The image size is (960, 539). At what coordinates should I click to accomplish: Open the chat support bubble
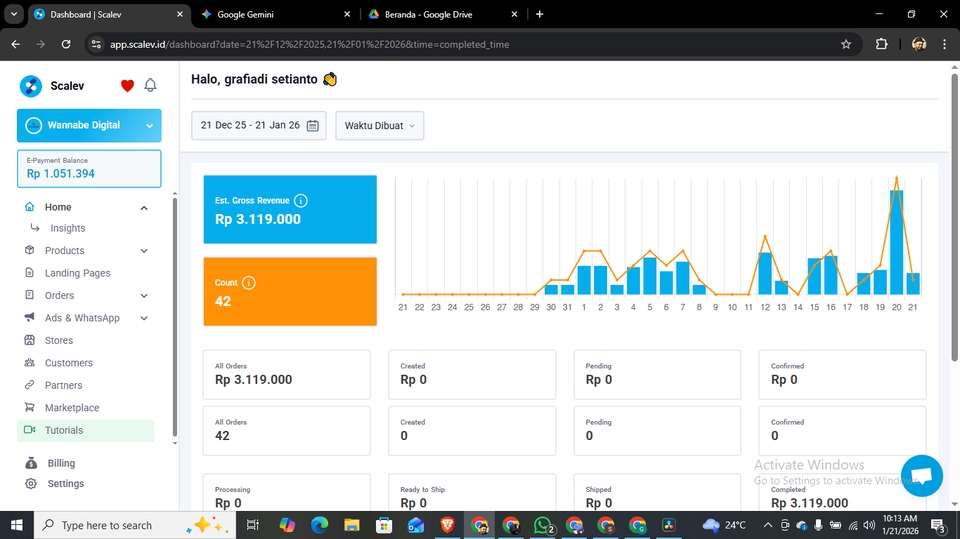921,476
